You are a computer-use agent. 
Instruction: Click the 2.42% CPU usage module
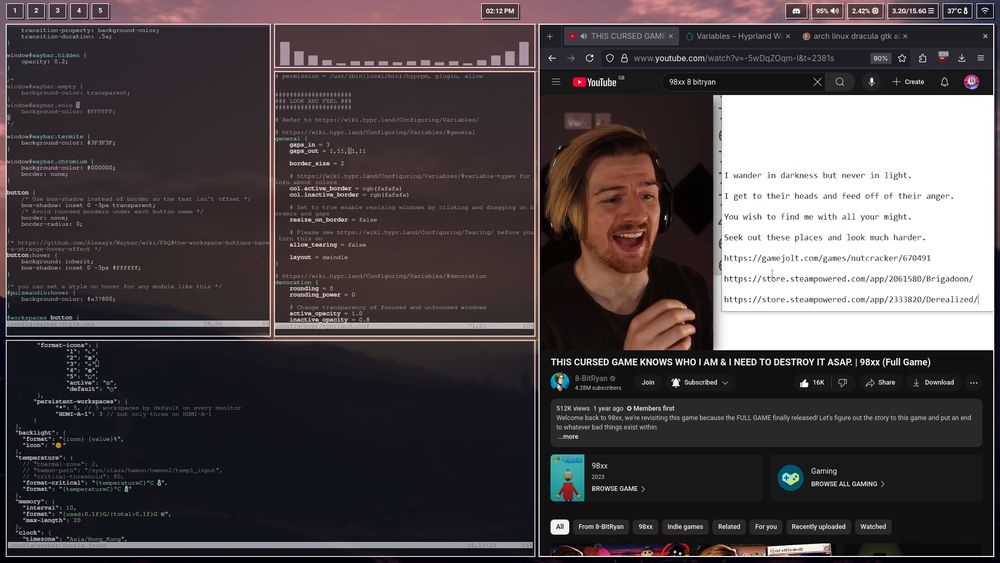tap(865, 11)
